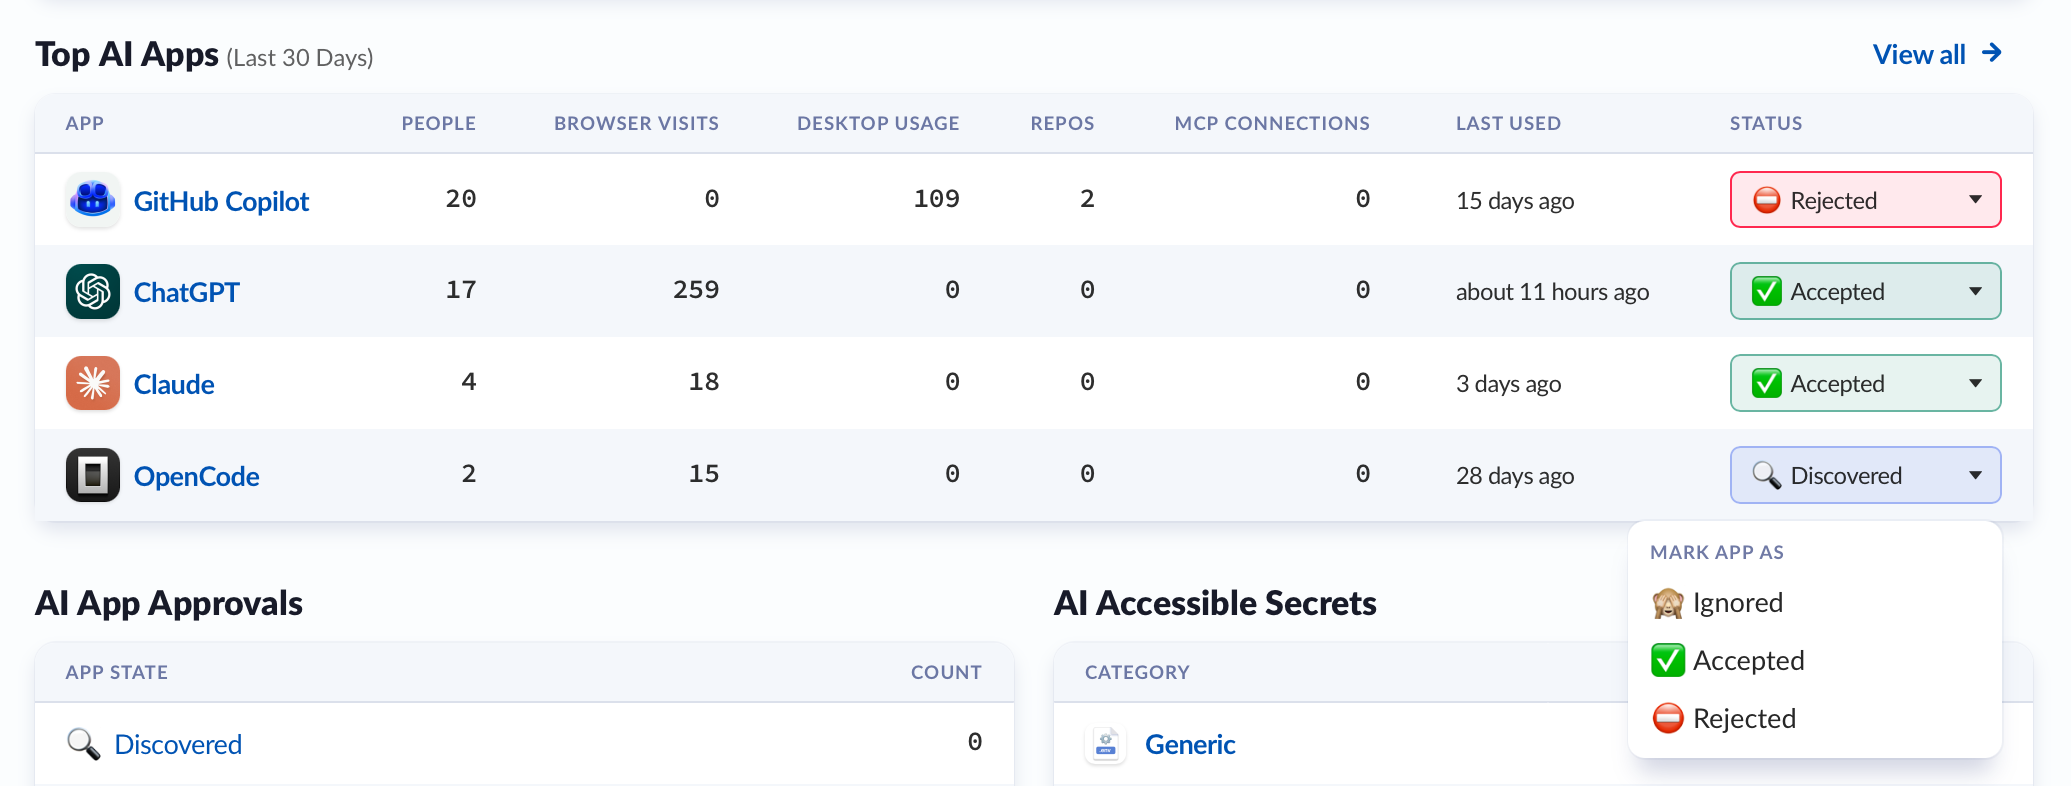Screen dimensions: 2071x786
Task: Open the Discovered app state link
Action: tap(178, 745)
